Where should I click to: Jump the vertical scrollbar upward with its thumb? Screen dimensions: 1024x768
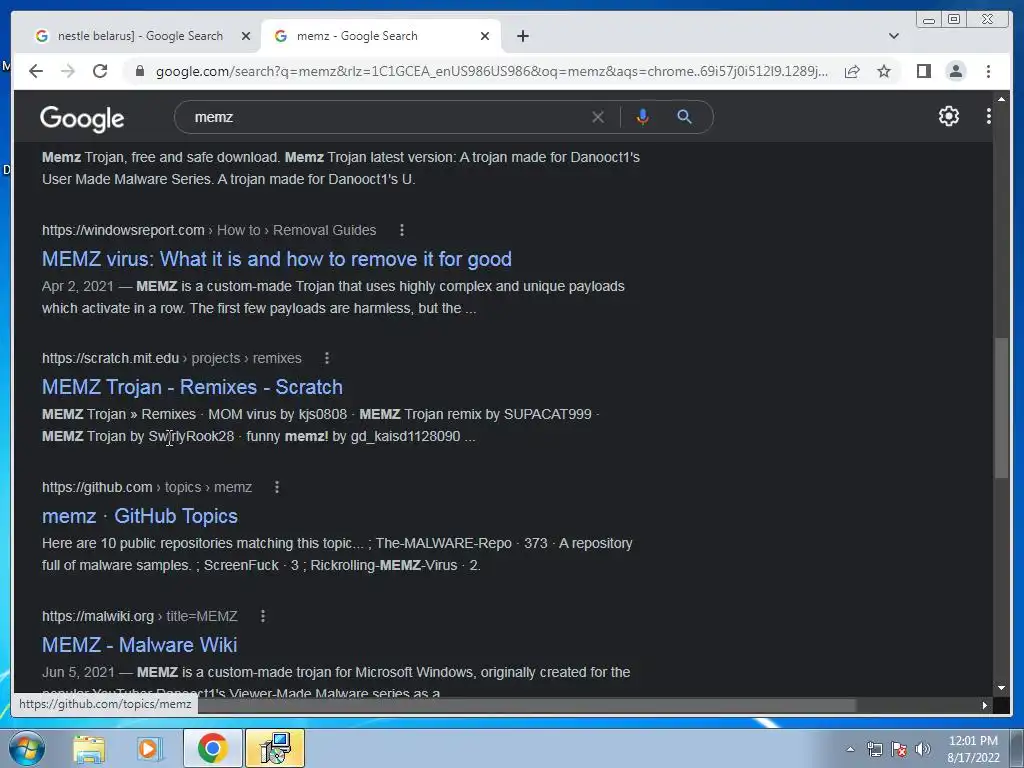1001,408
